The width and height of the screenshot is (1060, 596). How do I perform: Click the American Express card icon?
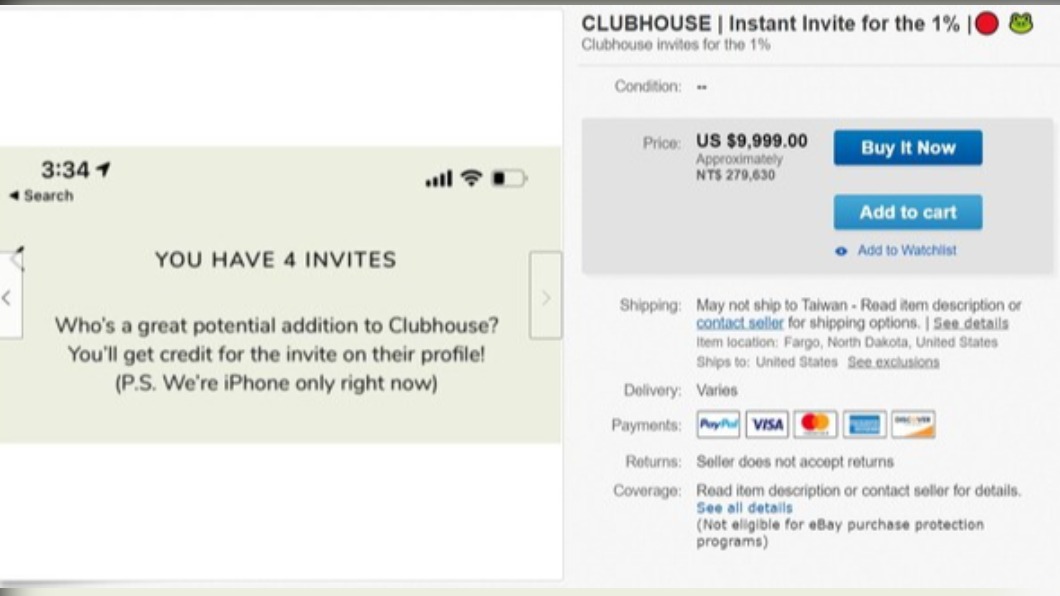864,425
